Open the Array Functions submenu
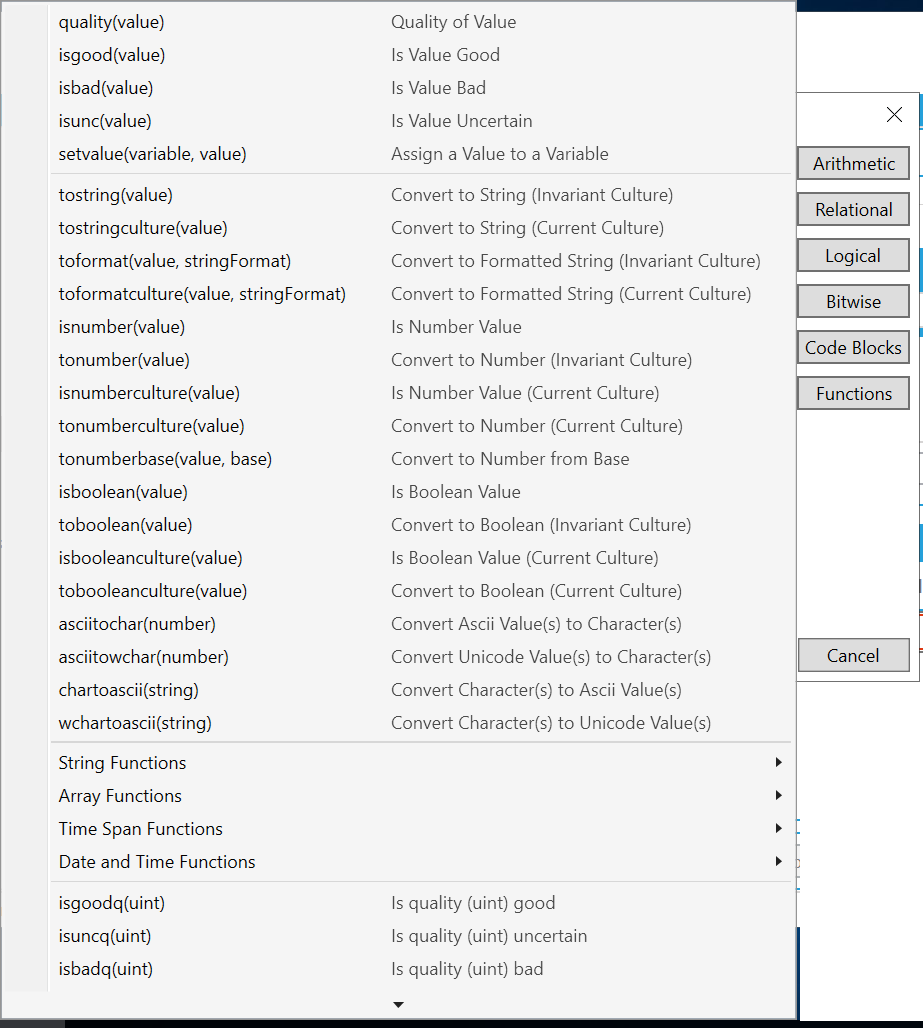This screenshot has height=1028, width=923. (x=120, y=796)
